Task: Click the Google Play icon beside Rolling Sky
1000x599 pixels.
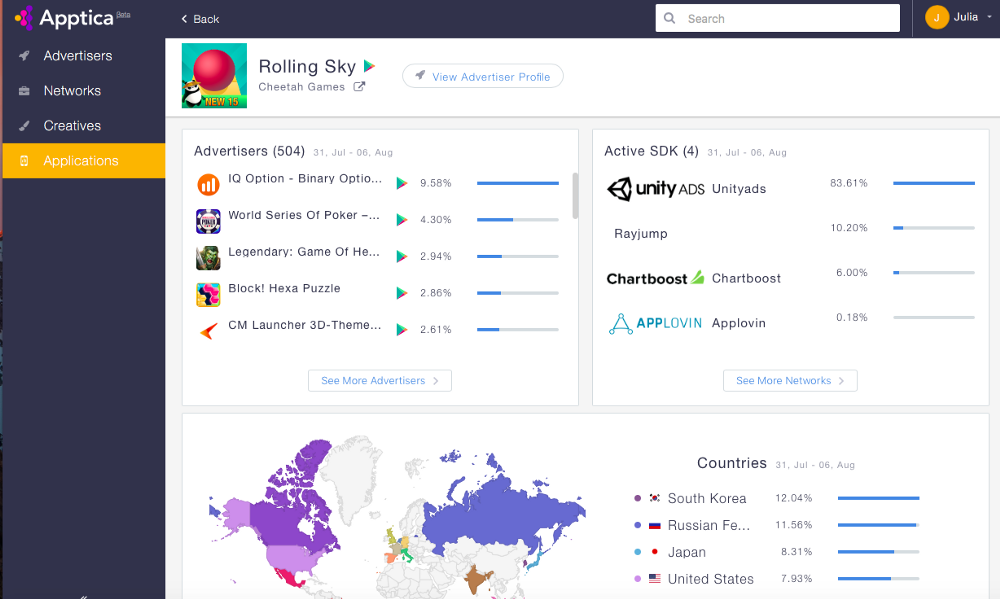Action: [369, 66]
